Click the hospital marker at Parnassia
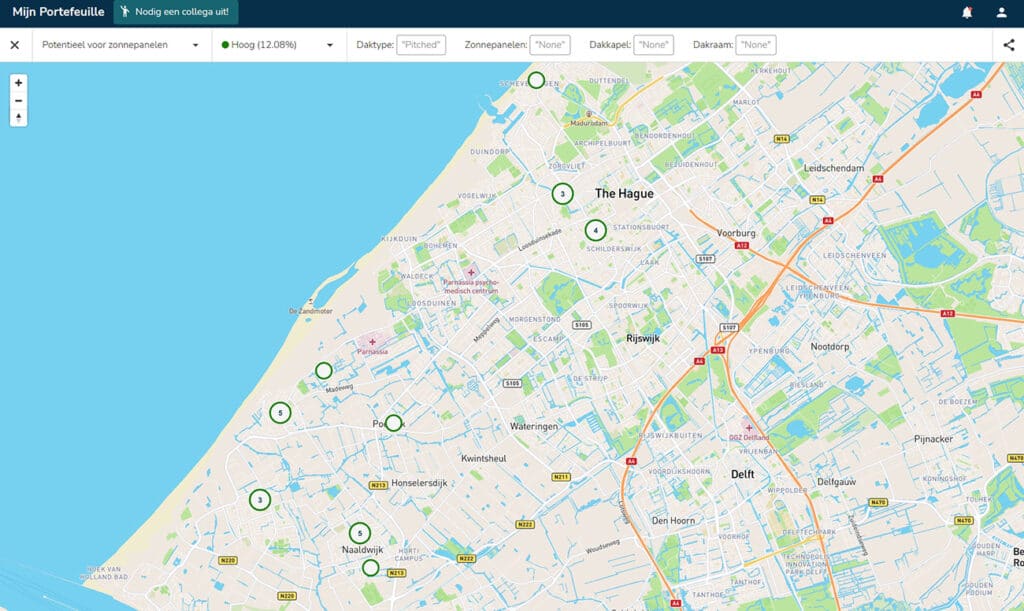 point(372,342)
